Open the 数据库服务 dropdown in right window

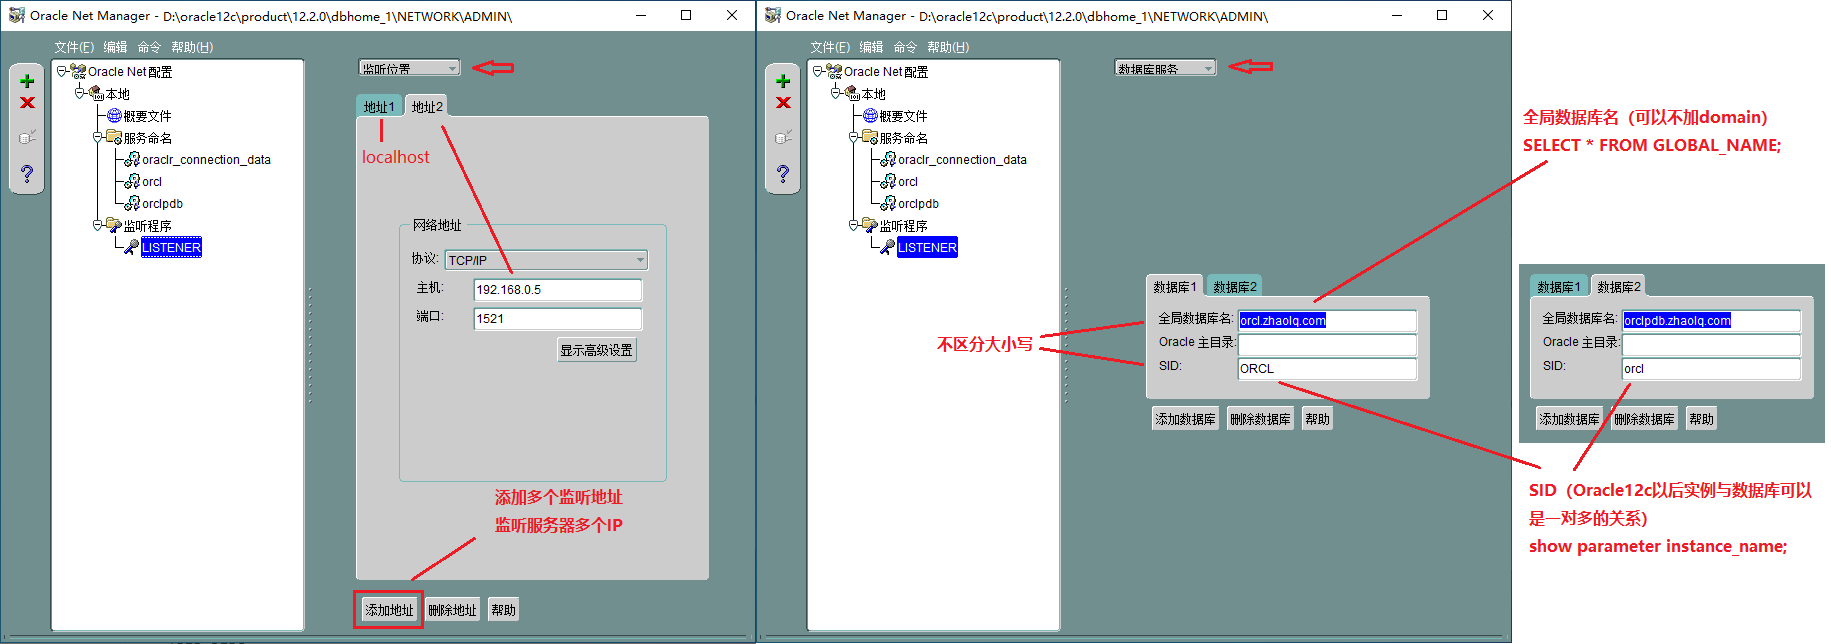tap(1165, 68)
